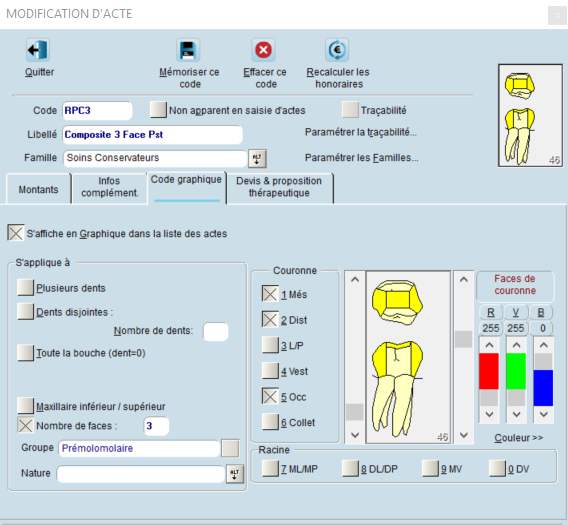Click the Mémoriser ce code floppy icon
Viewport: 568px width, 525px height.
click(188, 50)
